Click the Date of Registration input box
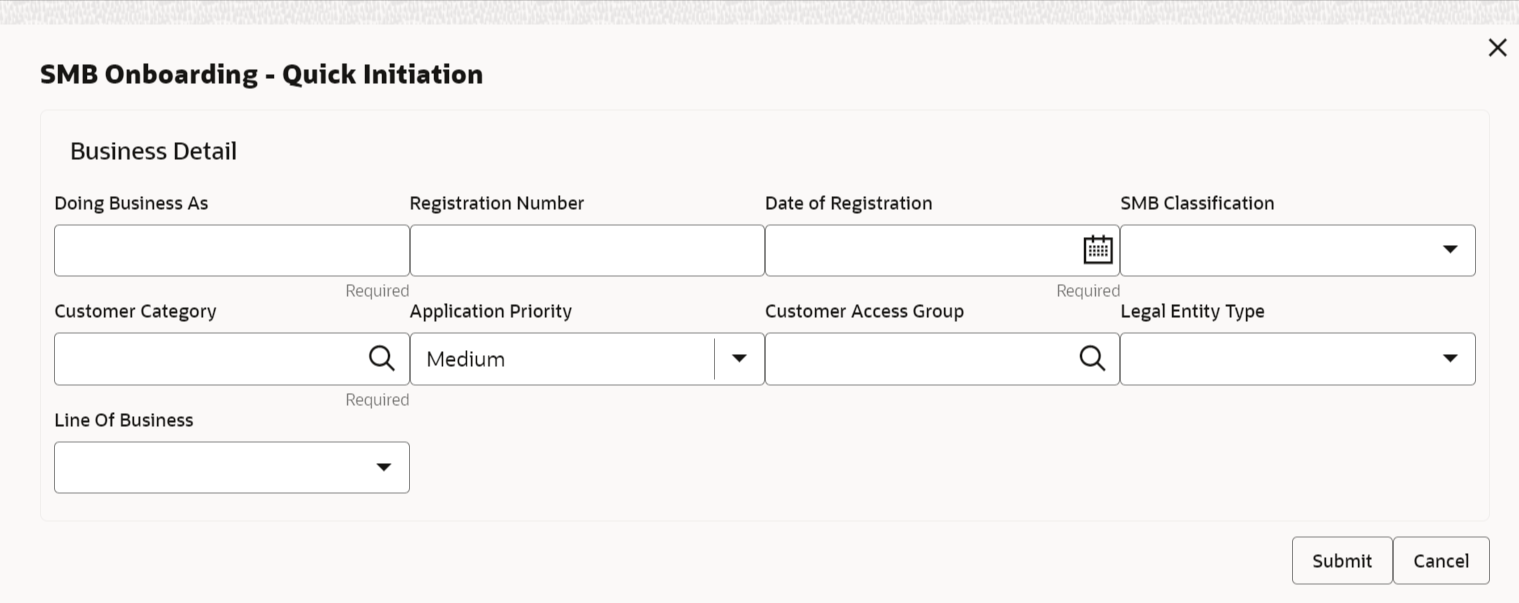Screen dimensions: 1519x603 (x=920, y=250)
